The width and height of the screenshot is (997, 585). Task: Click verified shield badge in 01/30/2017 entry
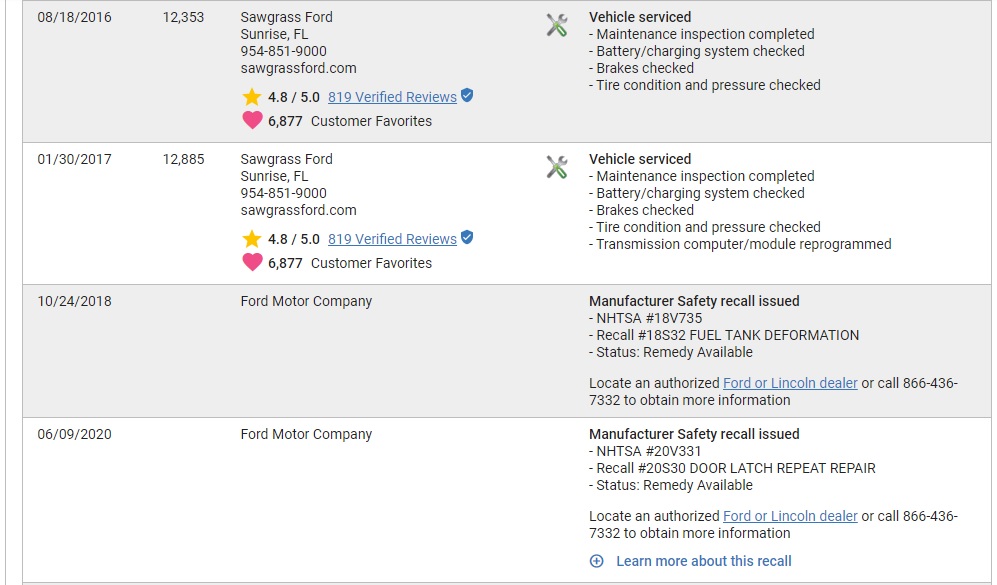point(467,237)
